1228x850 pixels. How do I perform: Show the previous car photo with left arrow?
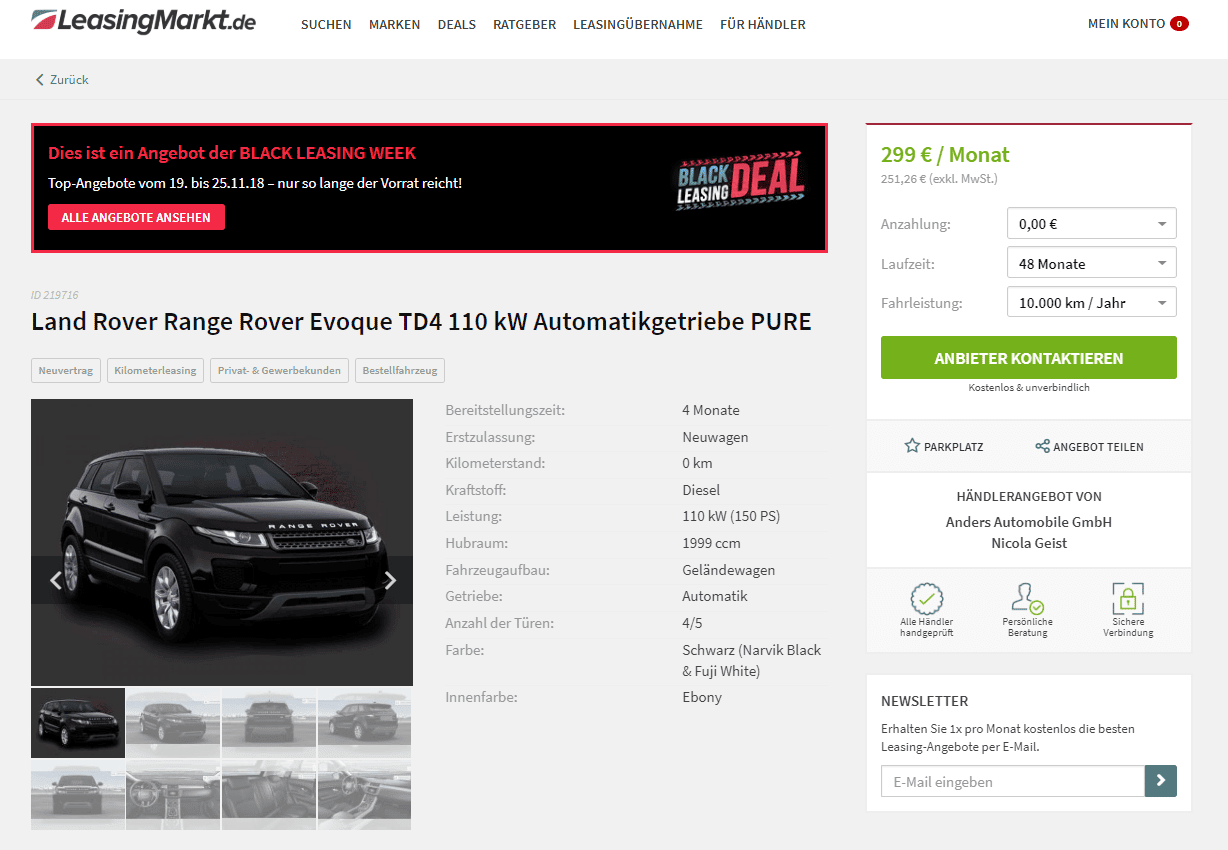[56, 580]
